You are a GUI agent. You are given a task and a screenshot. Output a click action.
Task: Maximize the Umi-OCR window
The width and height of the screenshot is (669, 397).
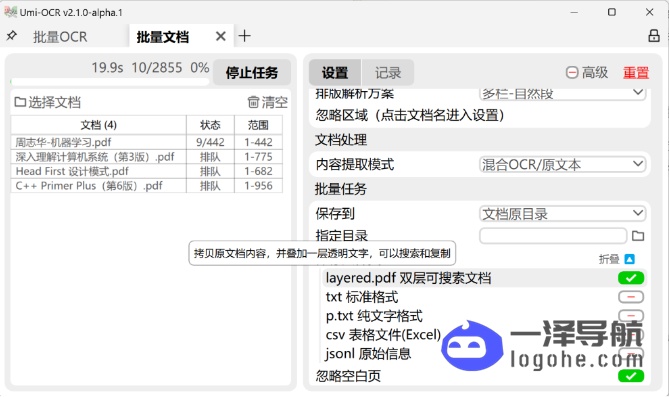point(611,12)
